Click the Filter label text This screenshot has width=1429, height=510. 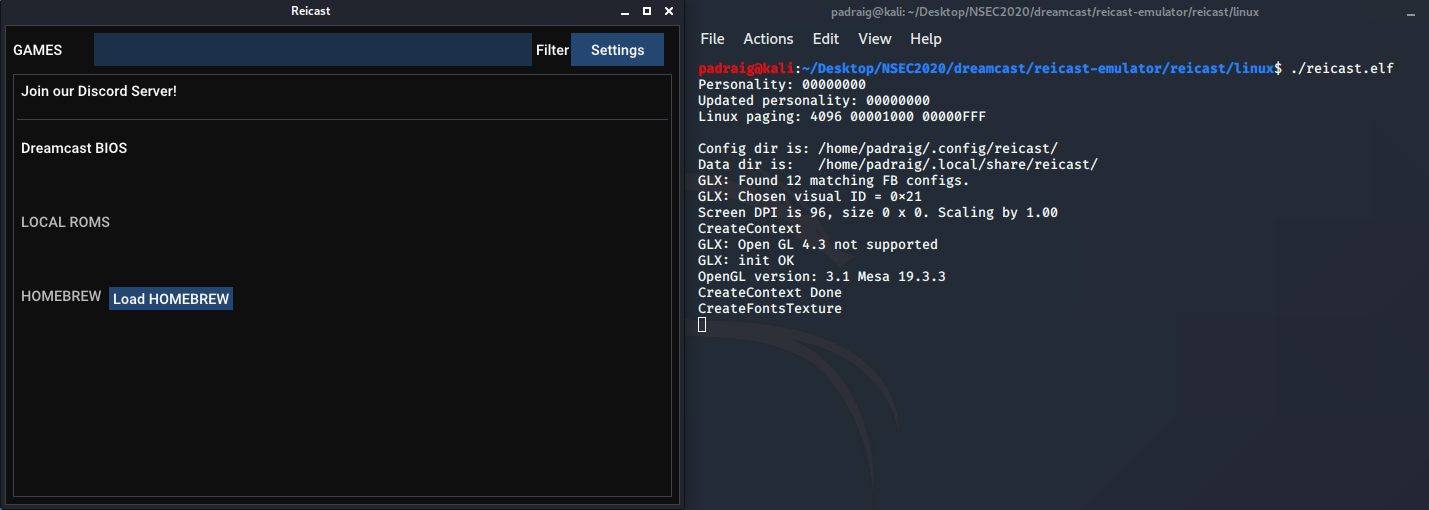coord(552,50)
